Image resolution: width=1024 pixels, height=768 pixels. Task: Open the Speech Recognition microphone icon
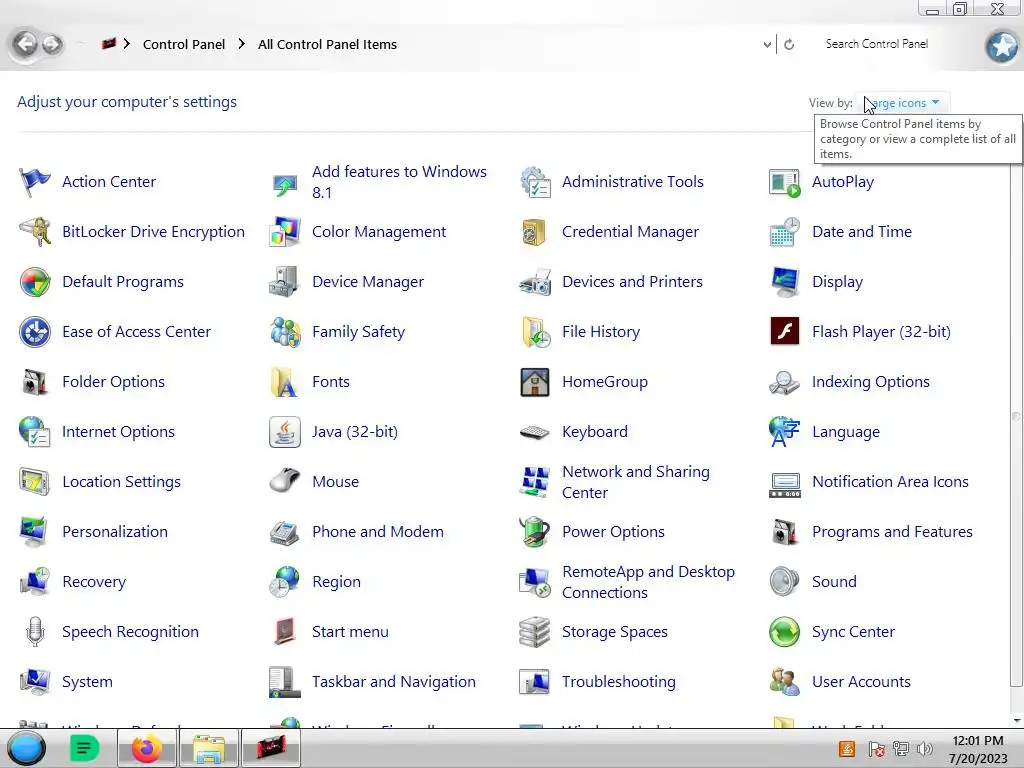click(x=35, y=632)
